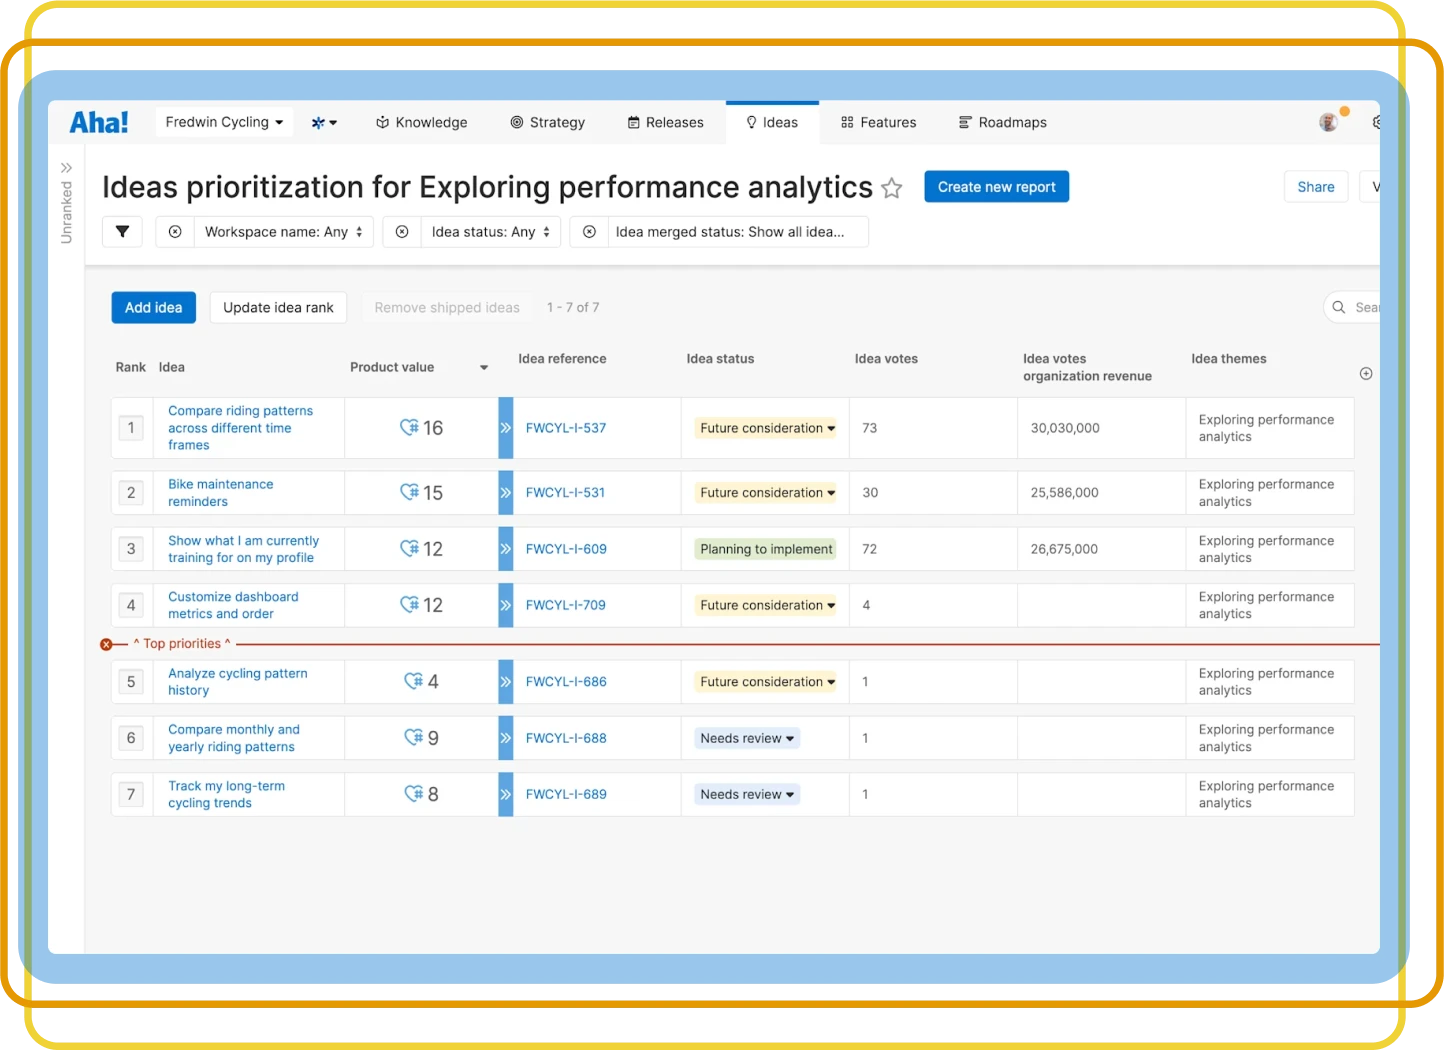This screenshot has width=1444, height=1050.
Task: Expand details arrow for FWCYL-I-709
Action: [x=506, y=605]
